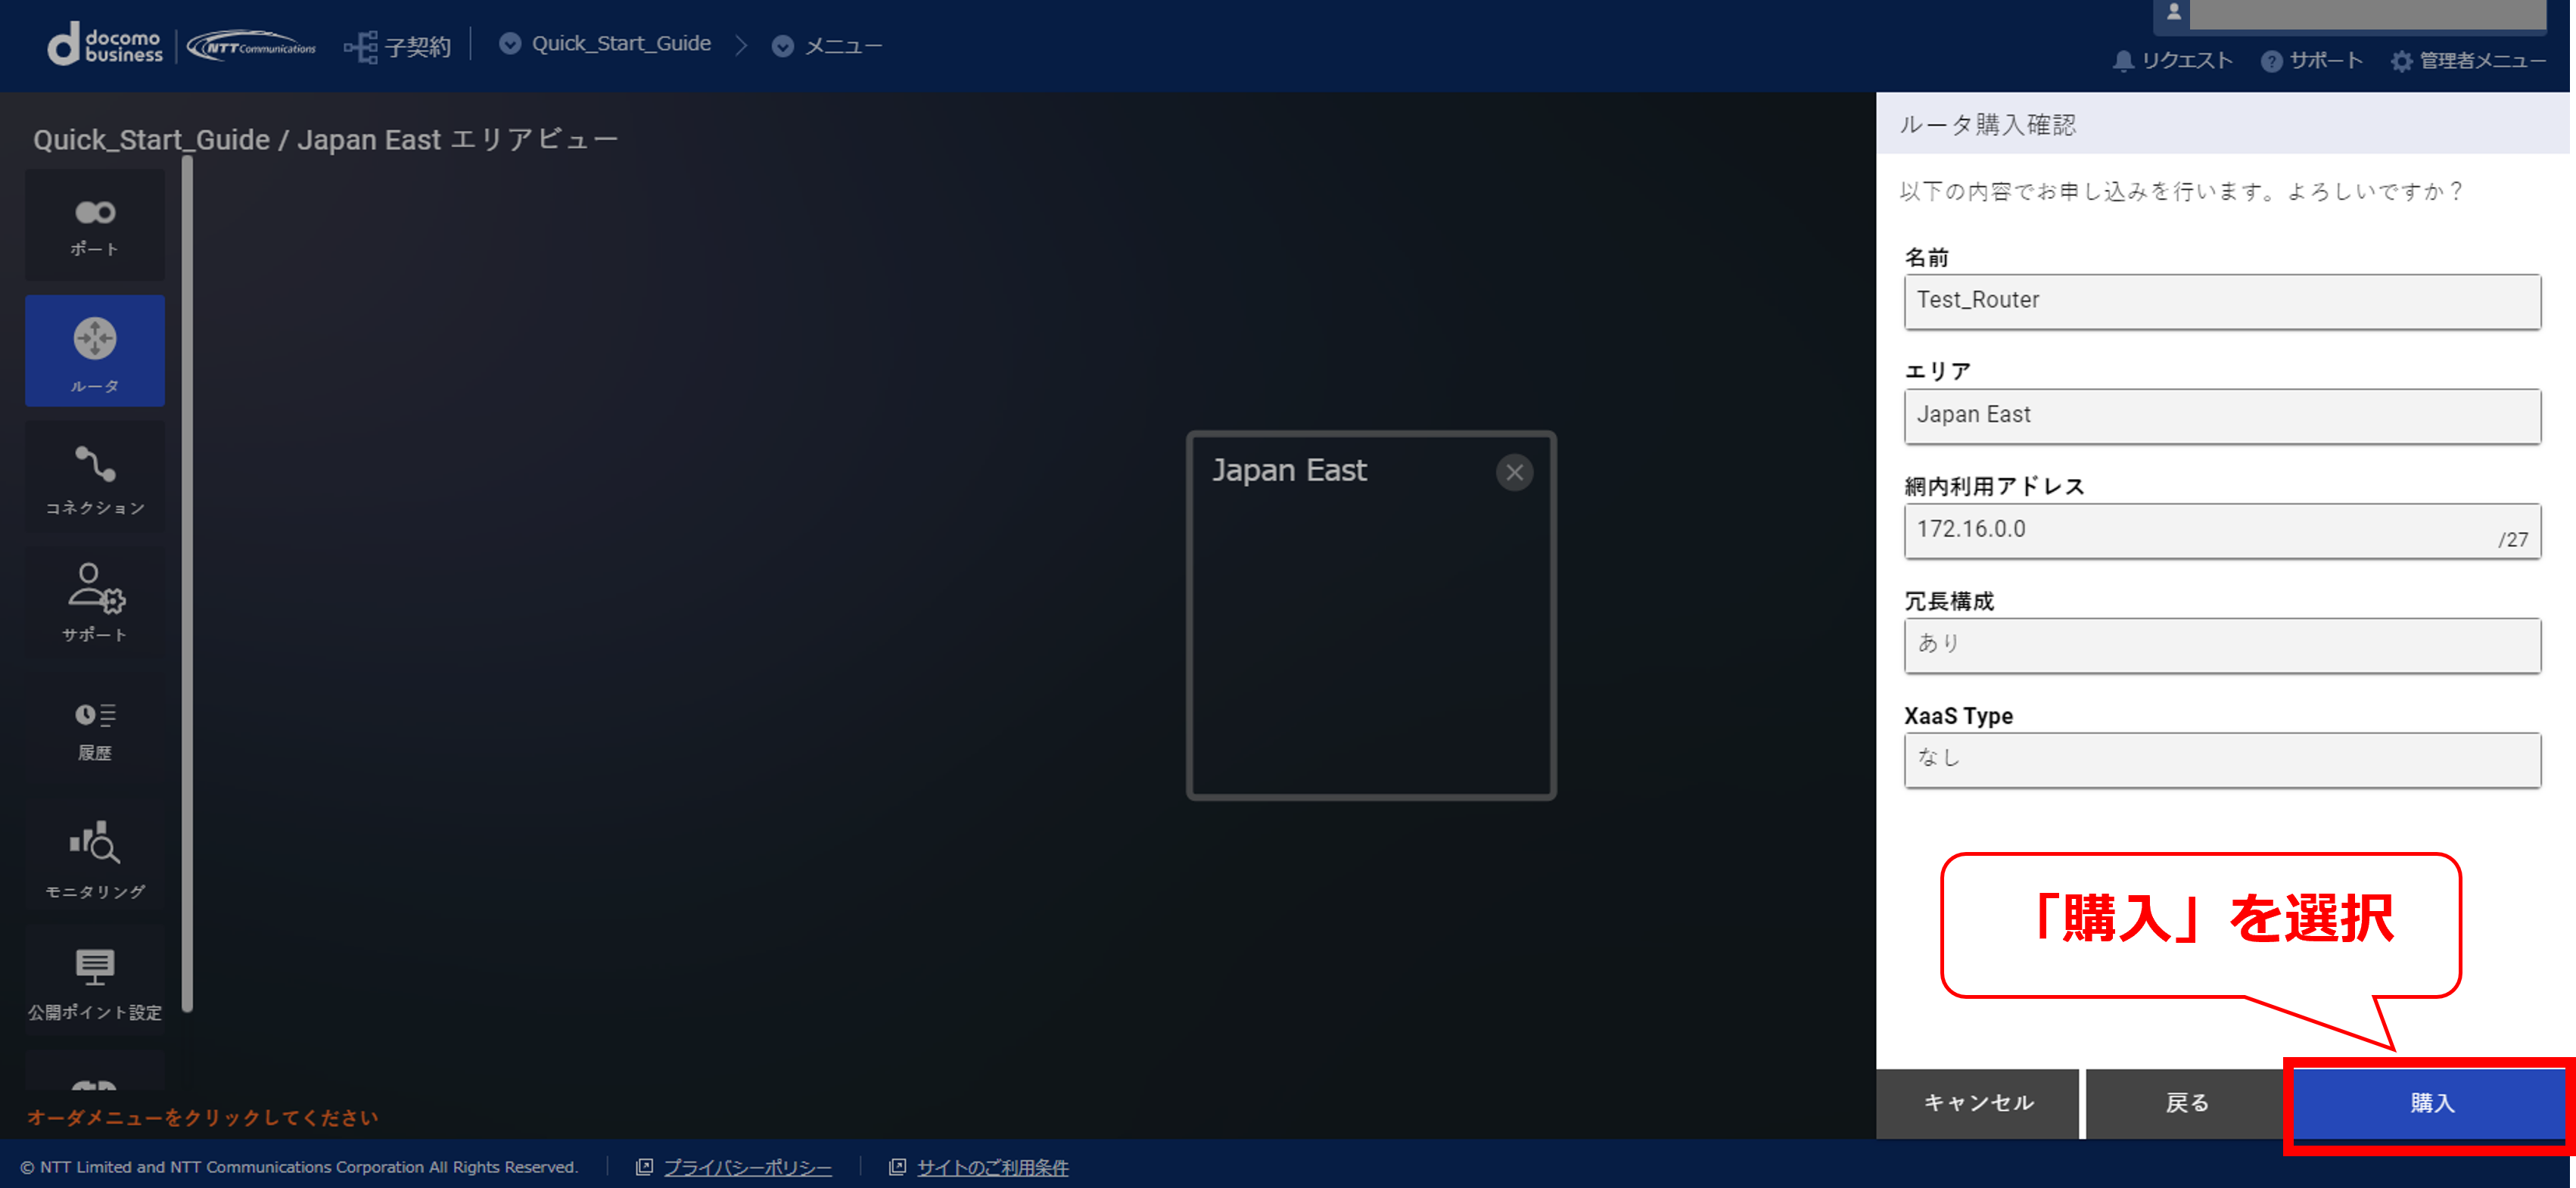Click the 戻る button
2576x1188 pixels.
[x=2186, y=1103]
